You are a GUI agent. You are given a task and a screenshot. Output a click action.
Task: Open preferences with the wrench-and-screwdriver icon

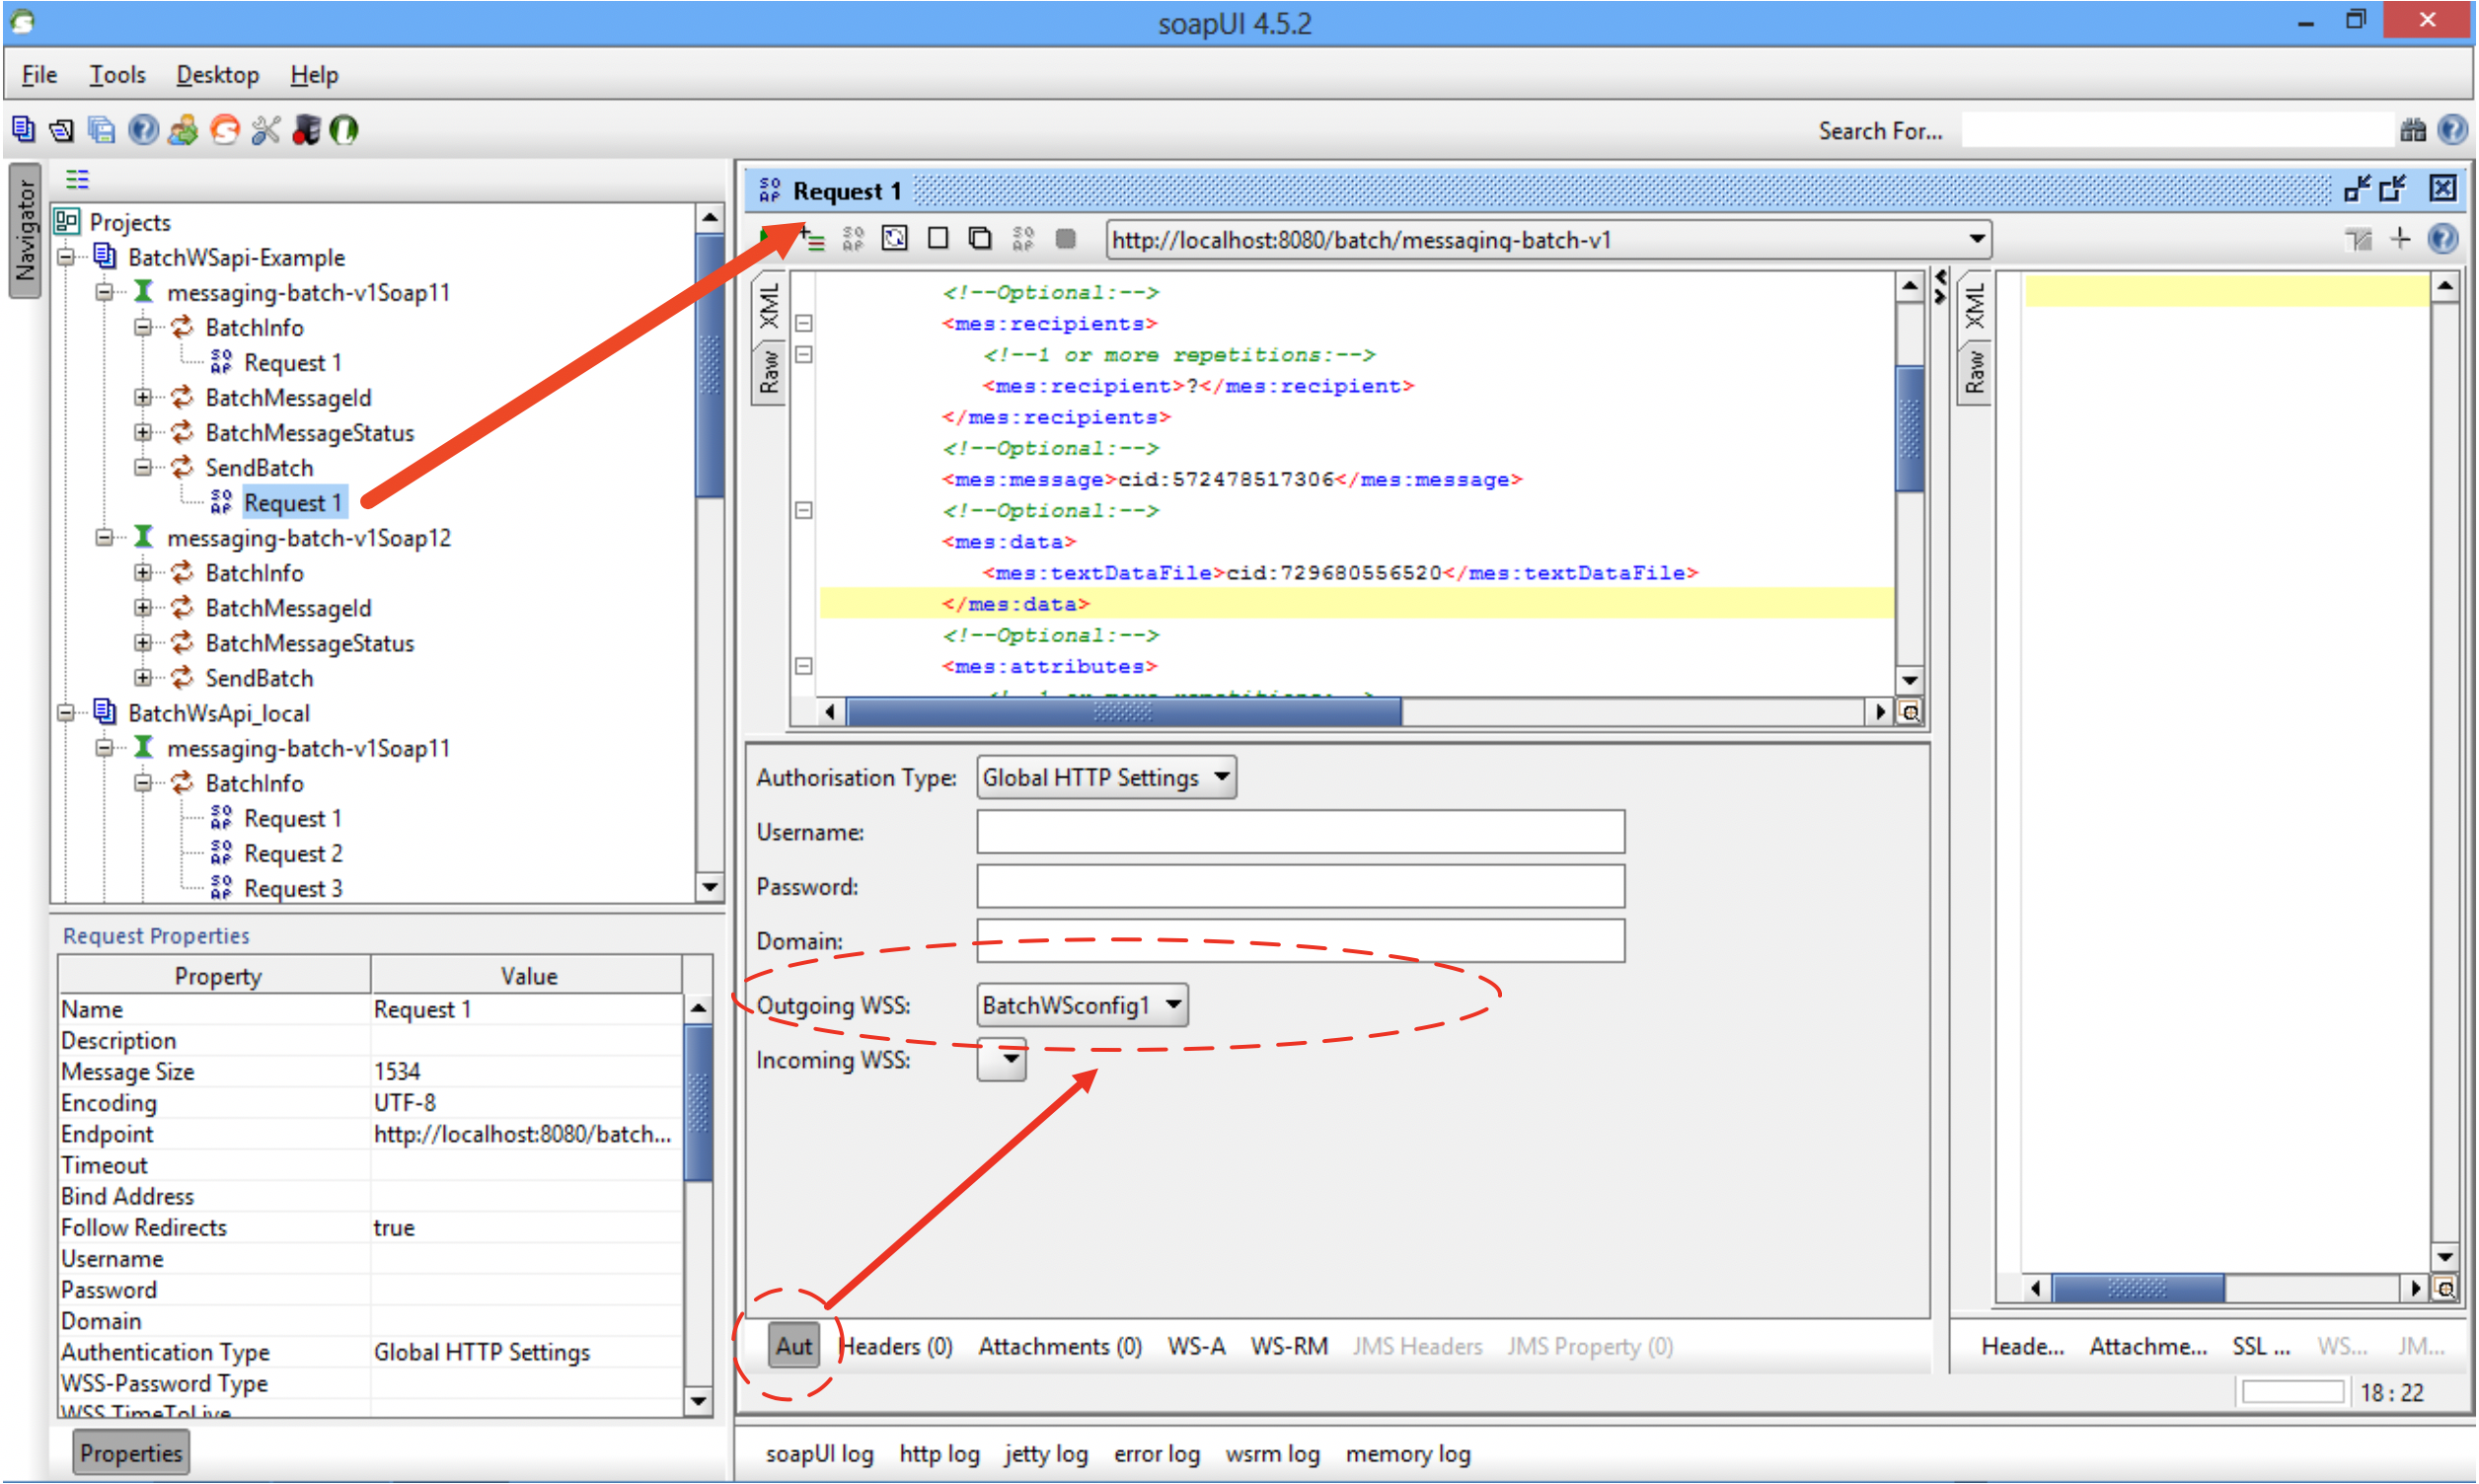tap(265, 130)
